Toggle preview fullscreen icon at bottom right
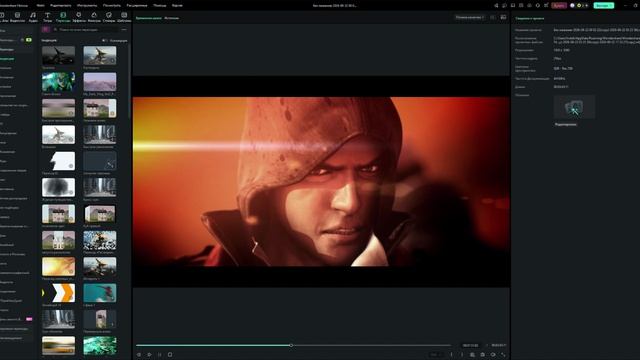This screenshot has height=360, width=640. [503, 355]
